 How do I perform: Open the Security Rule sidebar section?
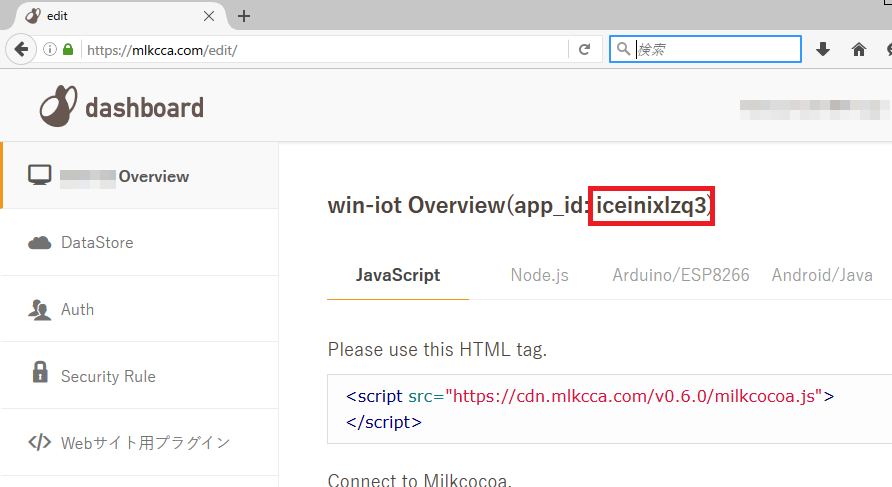click(x=139, y=376)
